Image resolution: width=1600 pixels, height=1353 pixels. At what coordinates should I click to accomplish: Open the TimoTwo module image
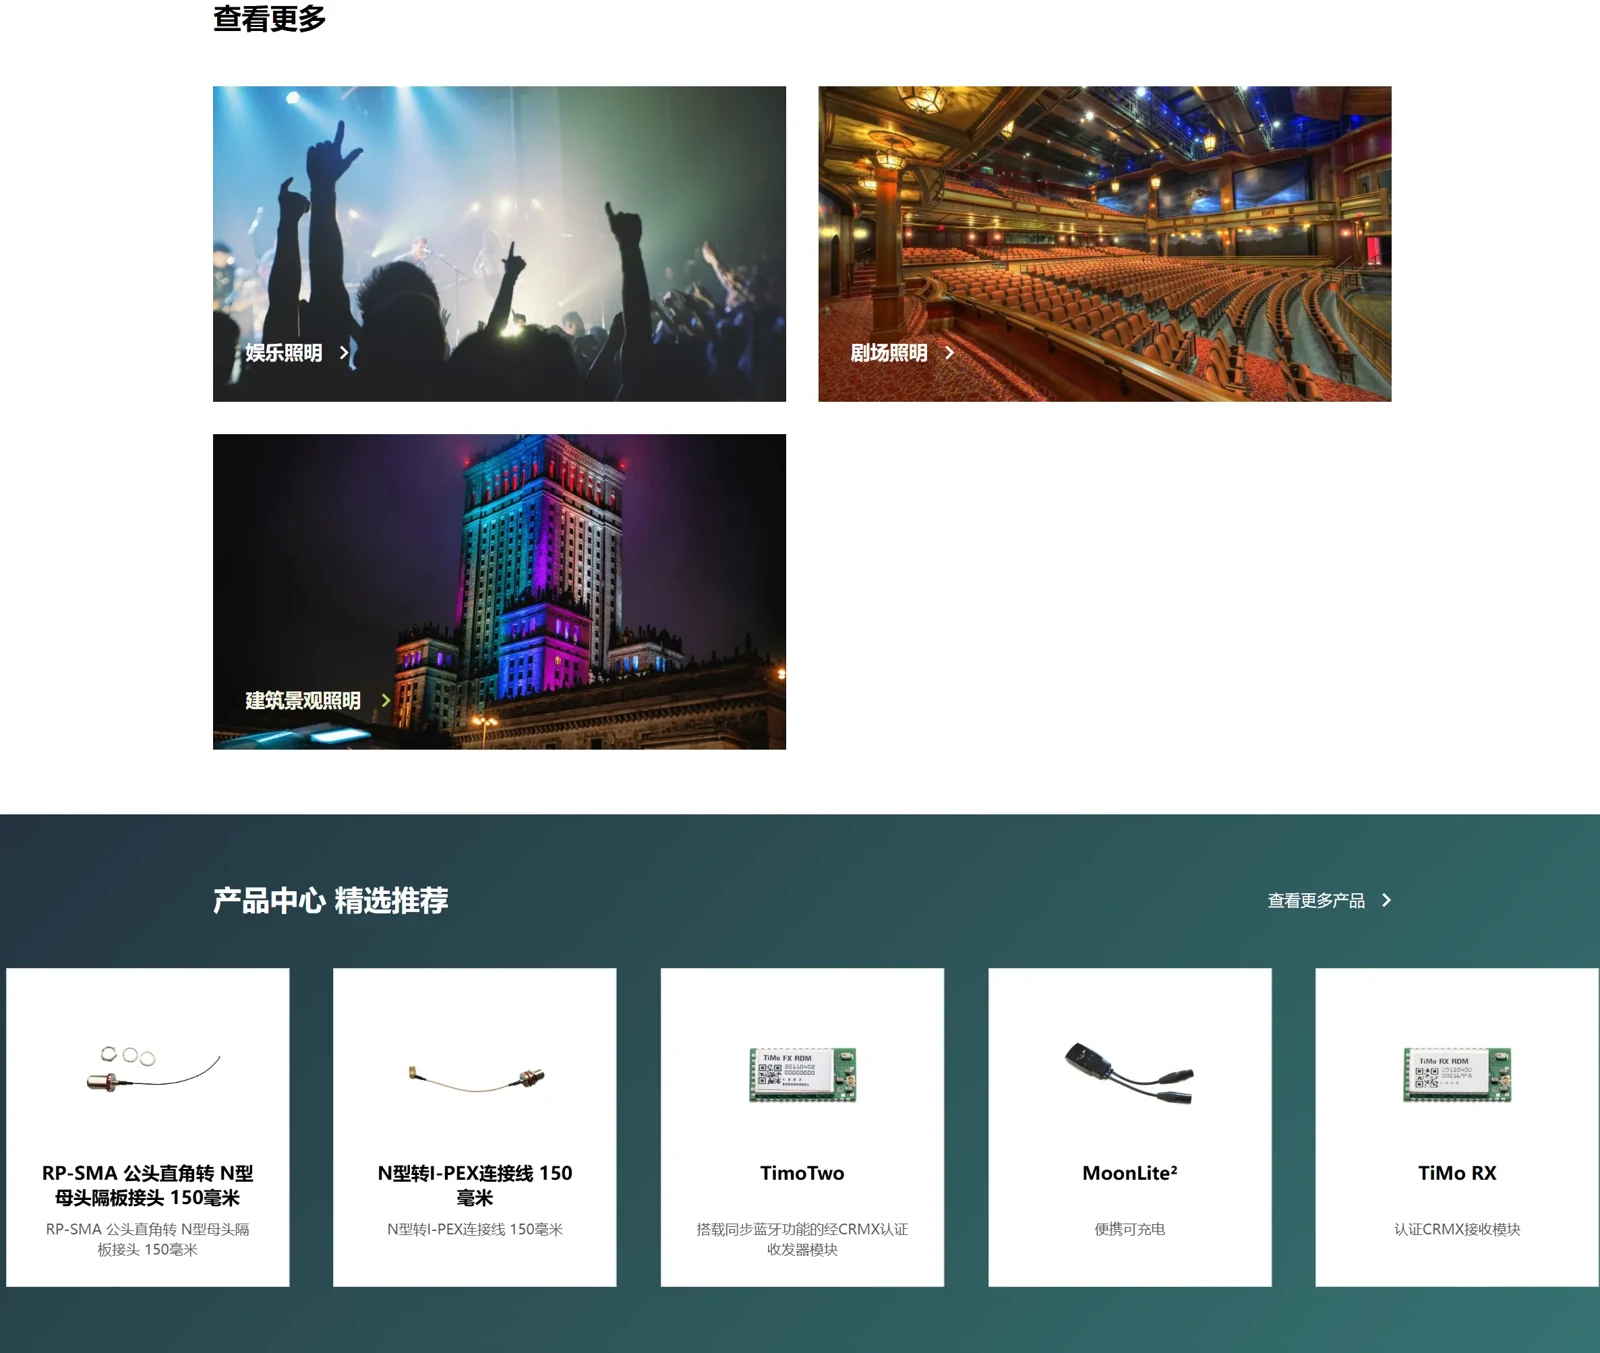[x=803, y=1074]
